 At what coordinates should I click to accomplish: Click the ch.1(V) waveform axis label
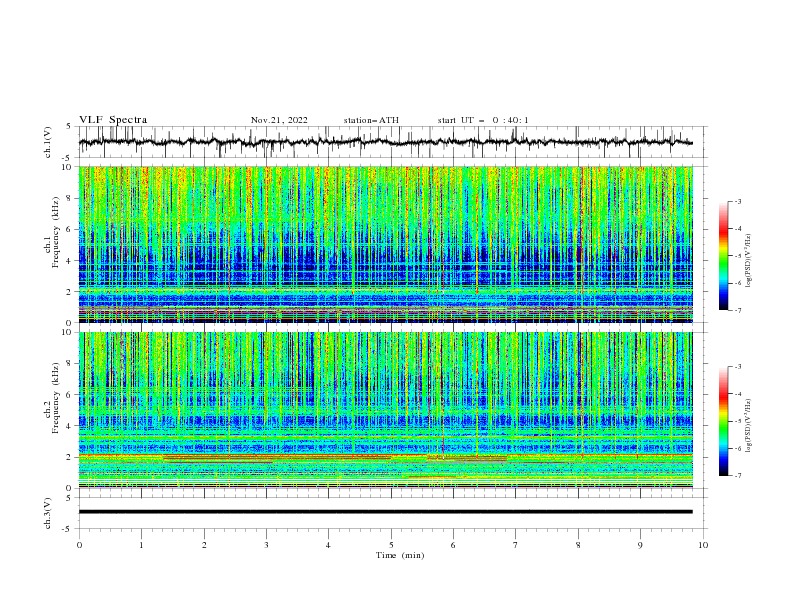click(x=48, y=142)
